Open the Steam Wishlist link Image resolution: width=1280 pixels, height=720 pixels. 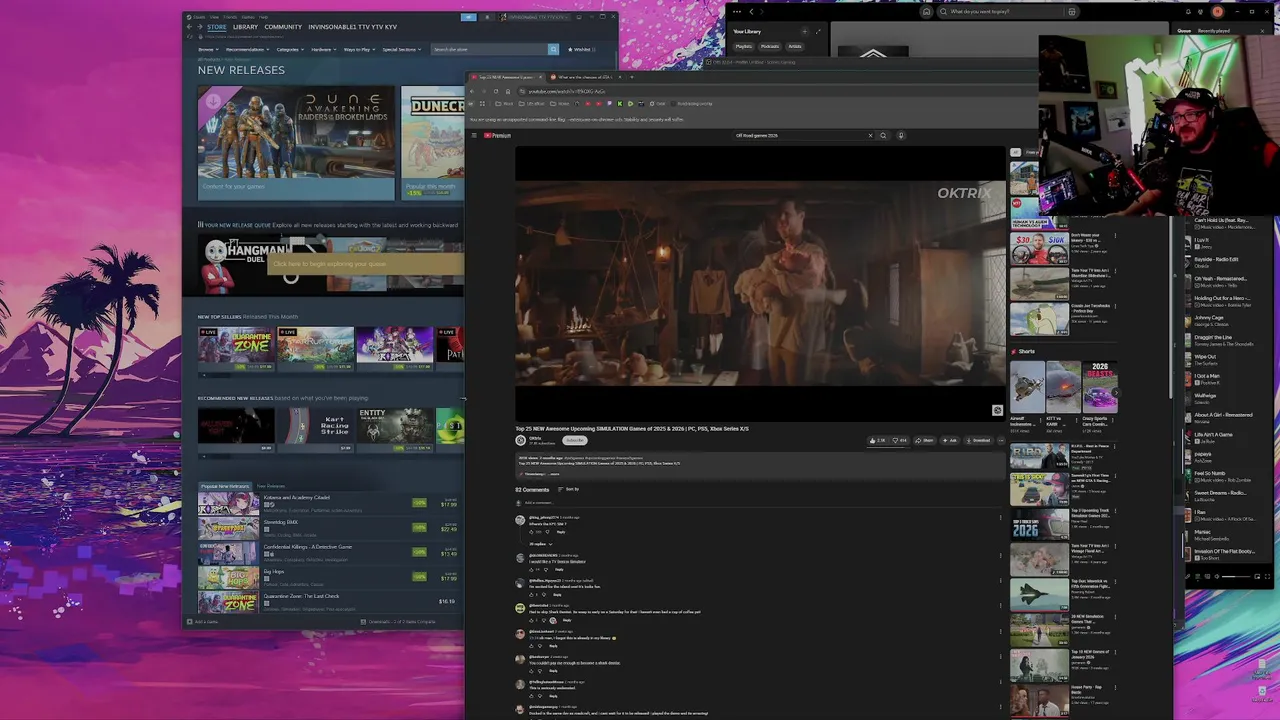pyautogui.click(x=581, y=49)
